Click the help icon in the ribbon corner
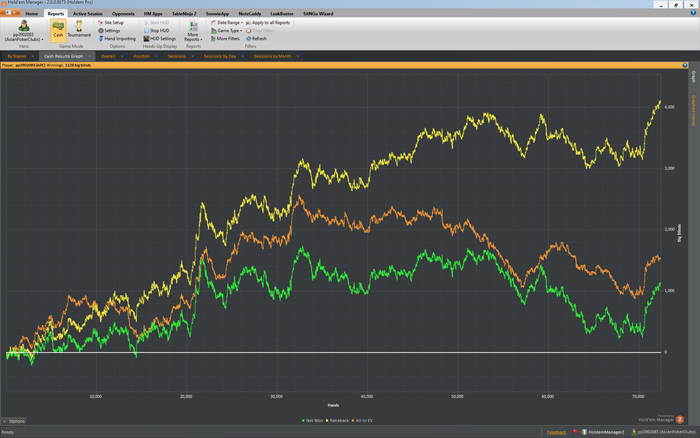The width and height of the screenshot is (700, 438). 693,13
